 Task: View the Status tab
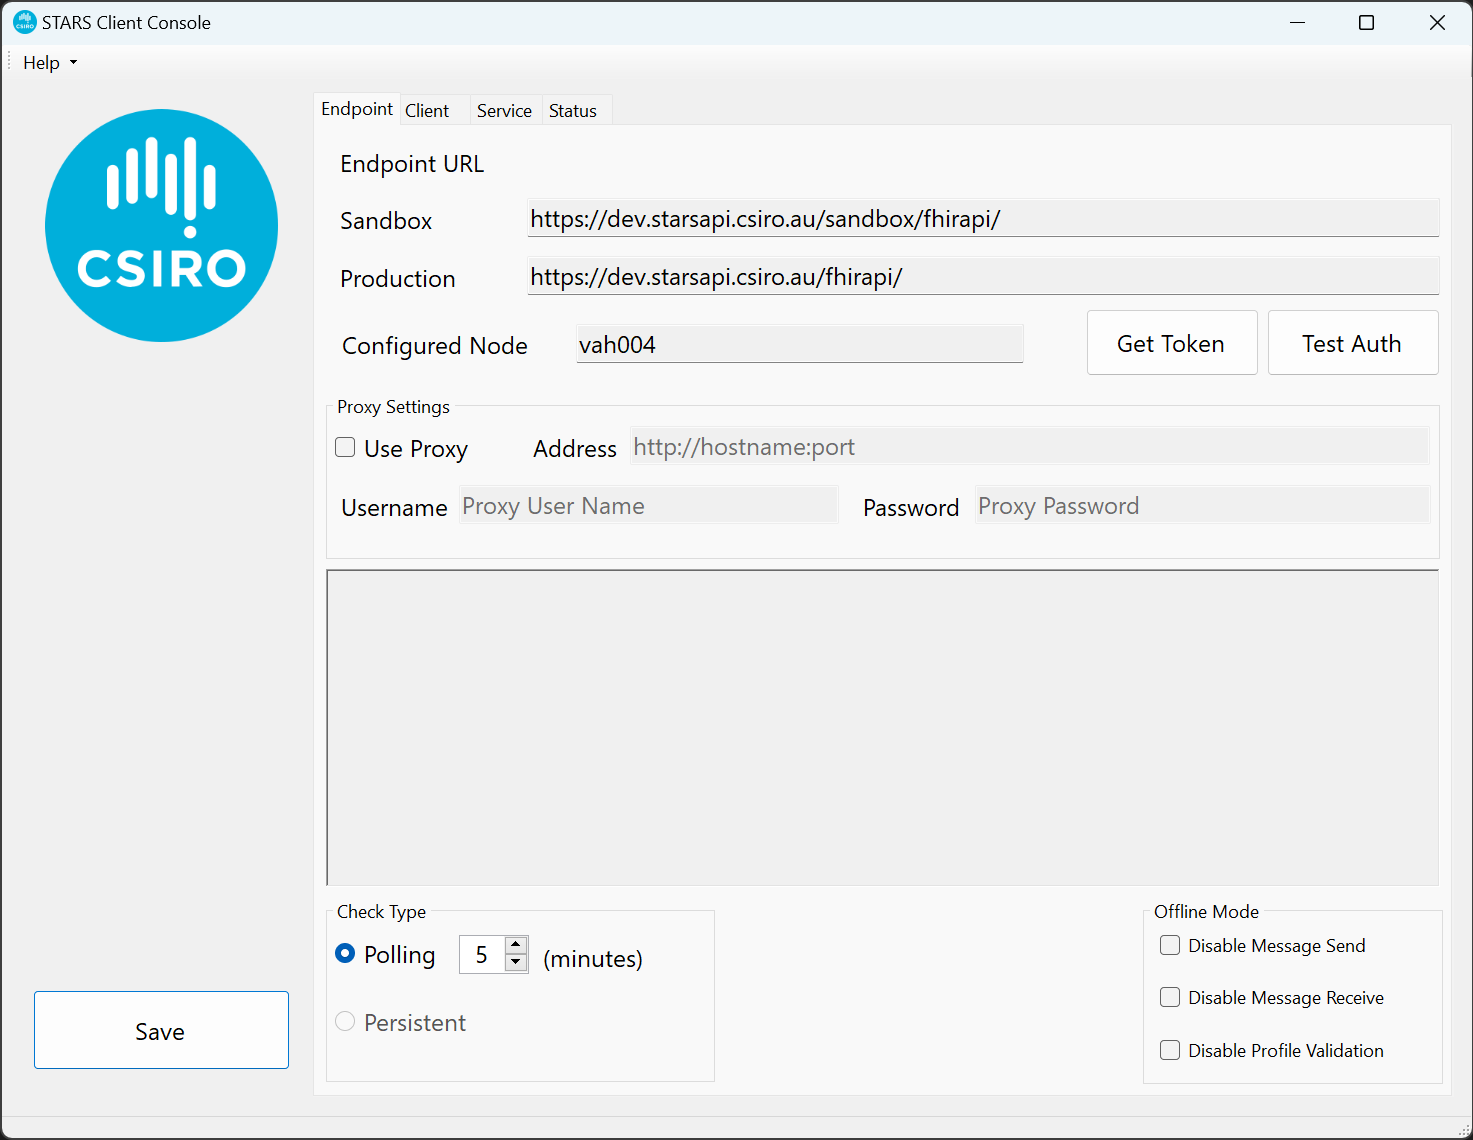(572, 110)
